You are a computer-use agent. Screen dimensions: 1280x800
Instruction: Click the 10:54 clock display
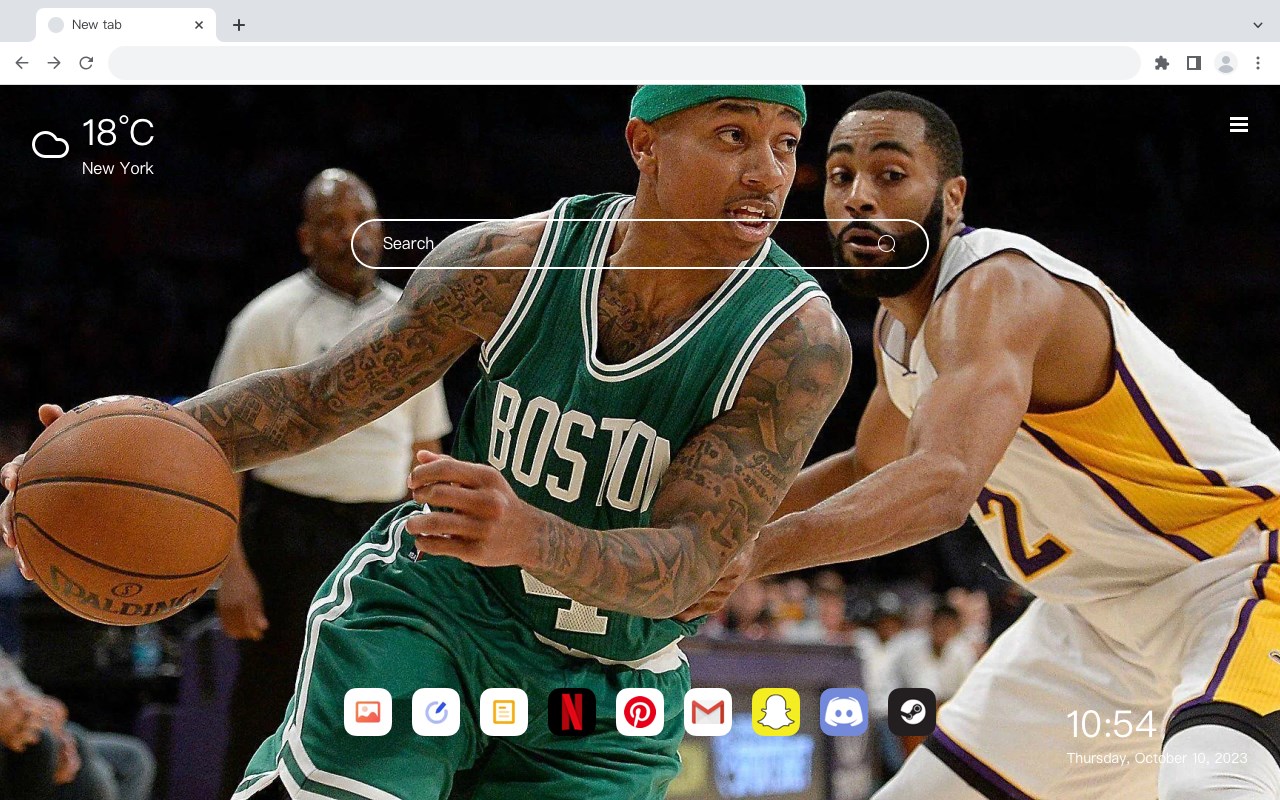pyautogui.click(x=1111, y=724)
